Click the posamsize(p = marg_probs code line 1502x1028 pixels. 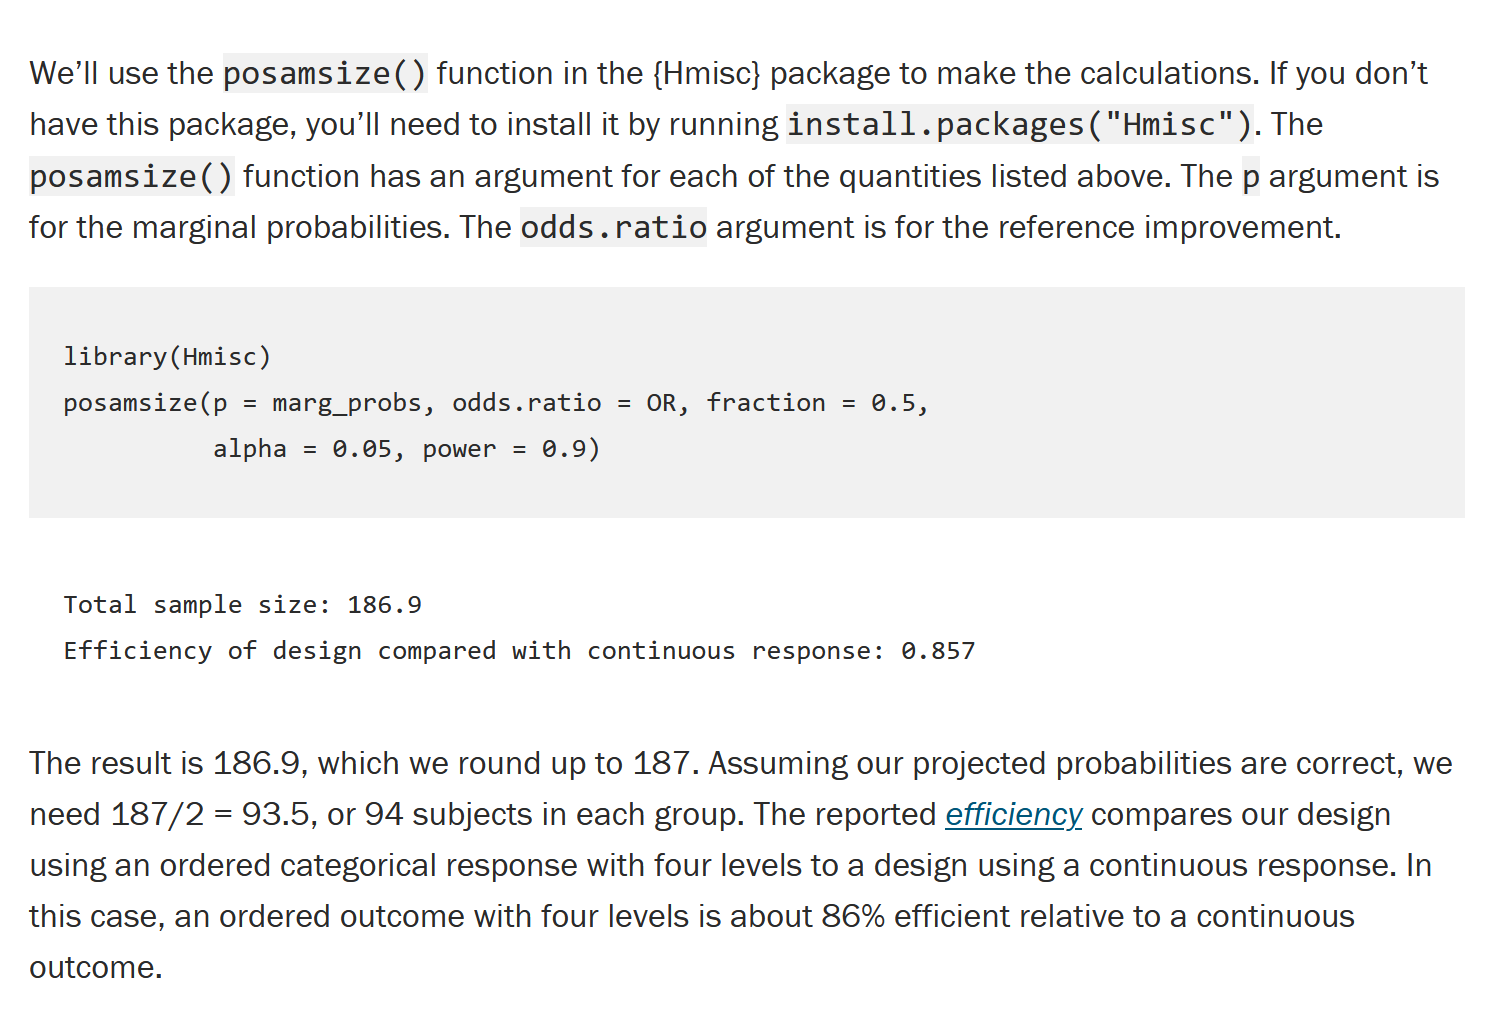tap(496, 403)
